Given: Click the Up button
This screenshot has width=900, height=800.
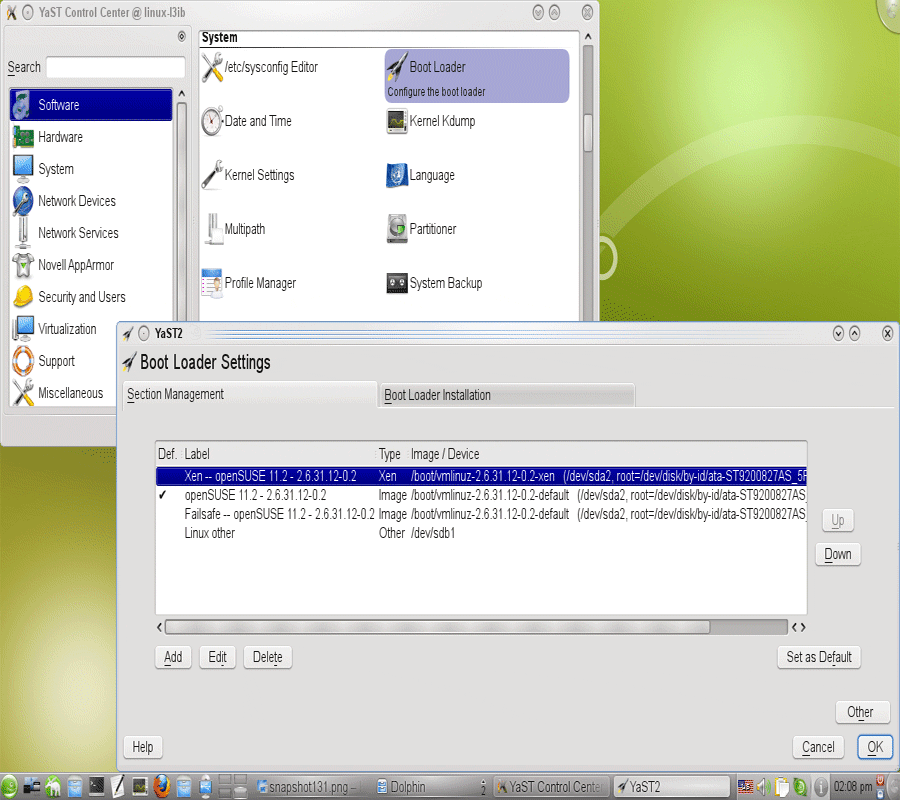Looking at the screenshot, I should tap(837, 521).
